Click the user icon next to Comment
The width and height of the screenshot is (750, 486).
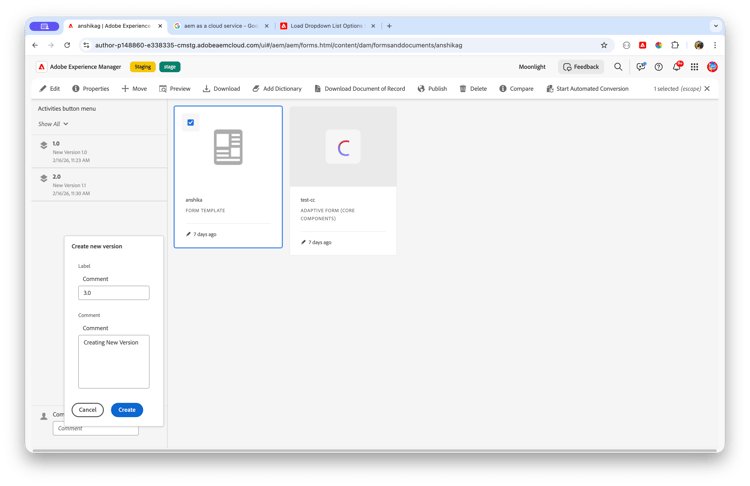[x=44, y=416]
